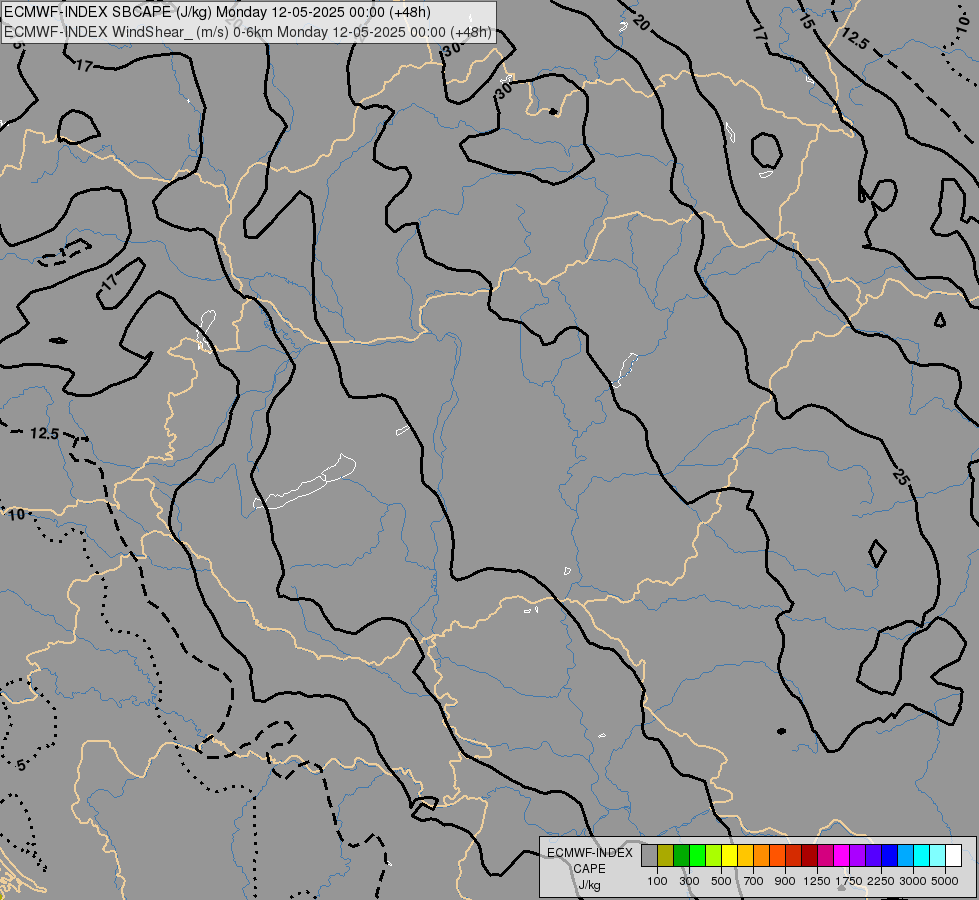Select the pale cyan legend swatch

coord(938,855)
